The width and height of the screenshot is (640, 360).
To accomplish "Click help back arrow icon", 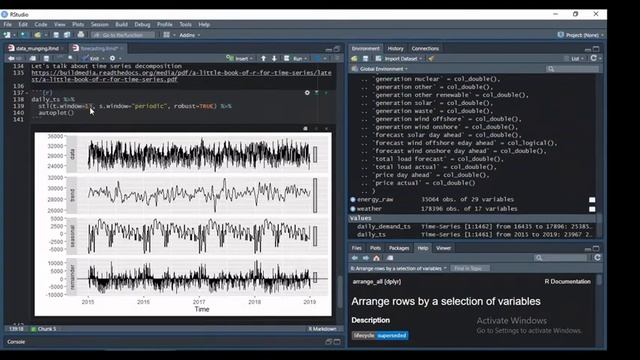I will tap(355, 258).
